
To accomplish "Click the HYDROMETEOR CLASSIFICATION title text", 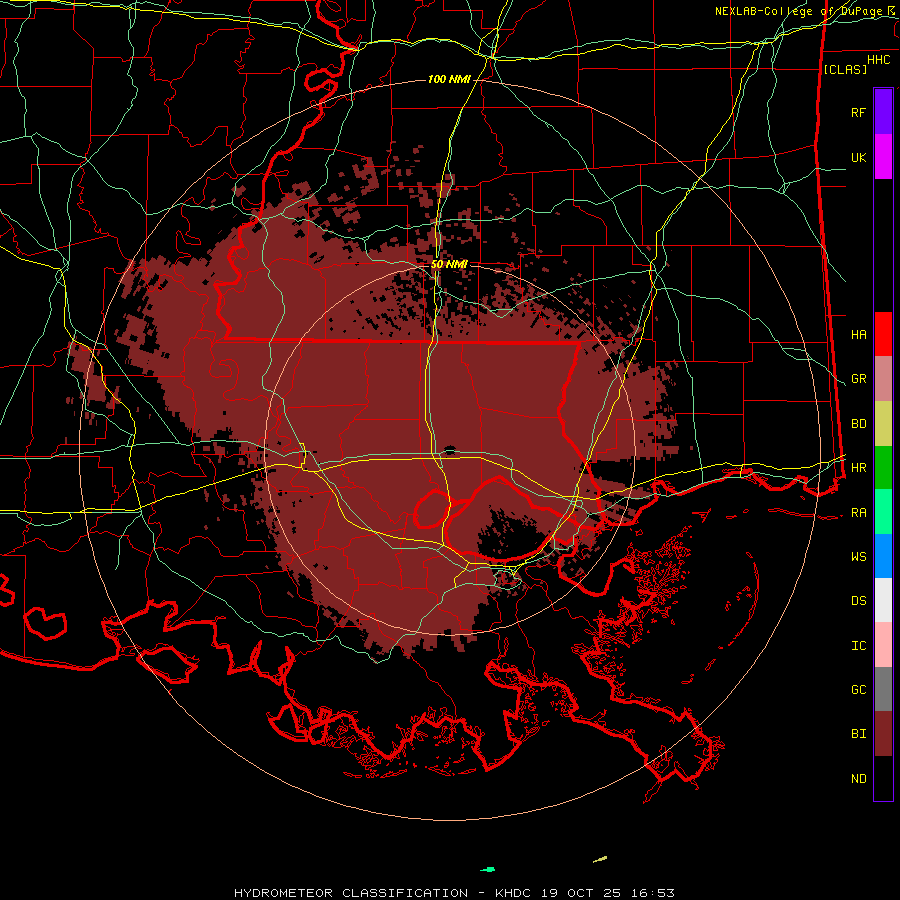I will point(351,893).
